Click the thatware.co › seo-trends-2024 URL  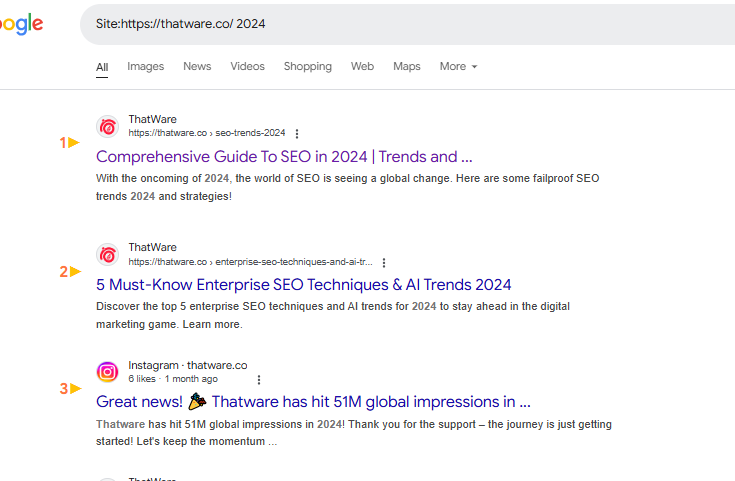pos(207,133)
